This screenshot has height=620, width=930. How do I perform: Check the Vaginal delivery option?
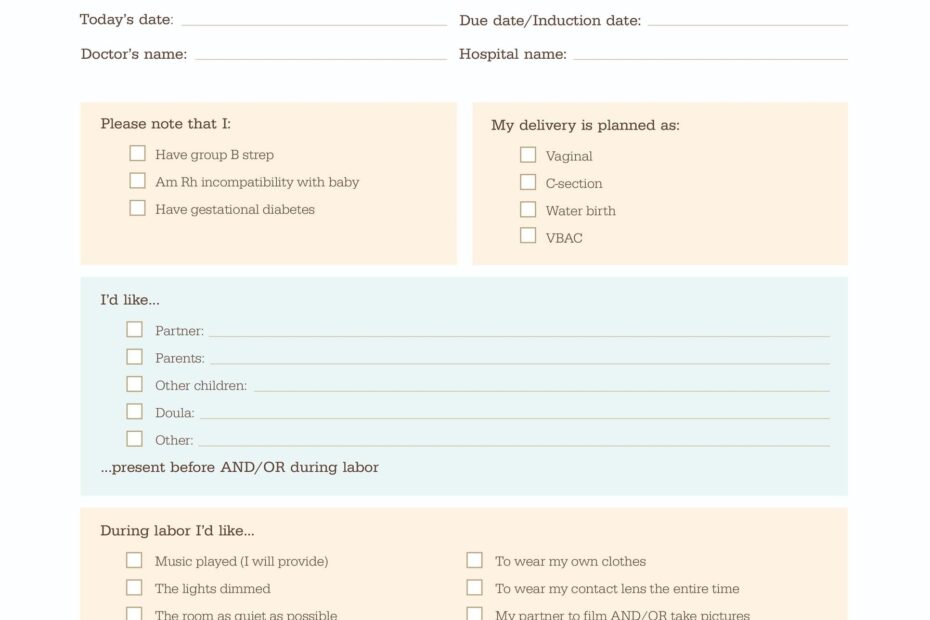528,155
